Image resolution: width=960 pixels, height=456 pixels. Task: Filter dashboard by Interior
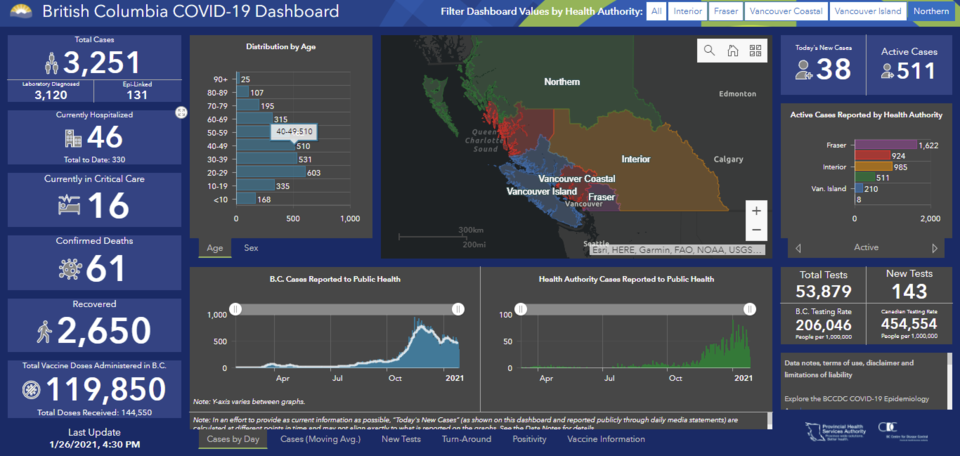(688, 11)
